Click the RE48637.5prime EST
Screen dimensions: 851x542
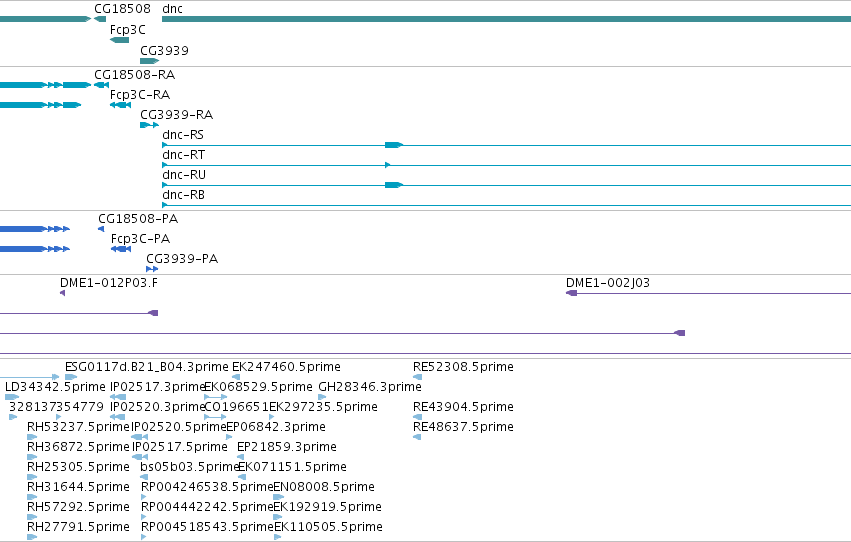point(417,437)
